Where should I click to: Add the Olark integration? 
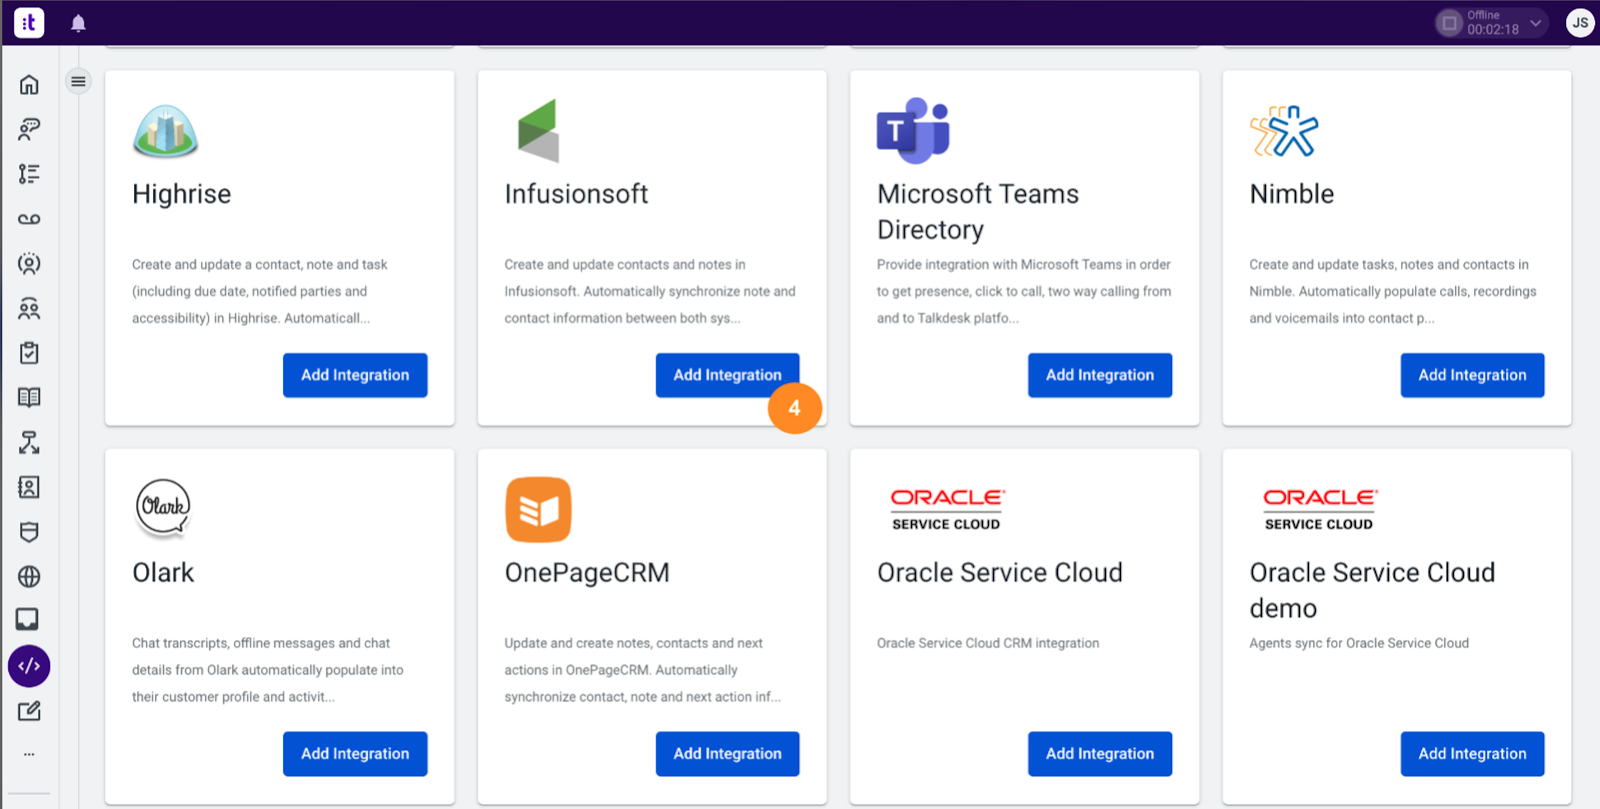[355, 754]
